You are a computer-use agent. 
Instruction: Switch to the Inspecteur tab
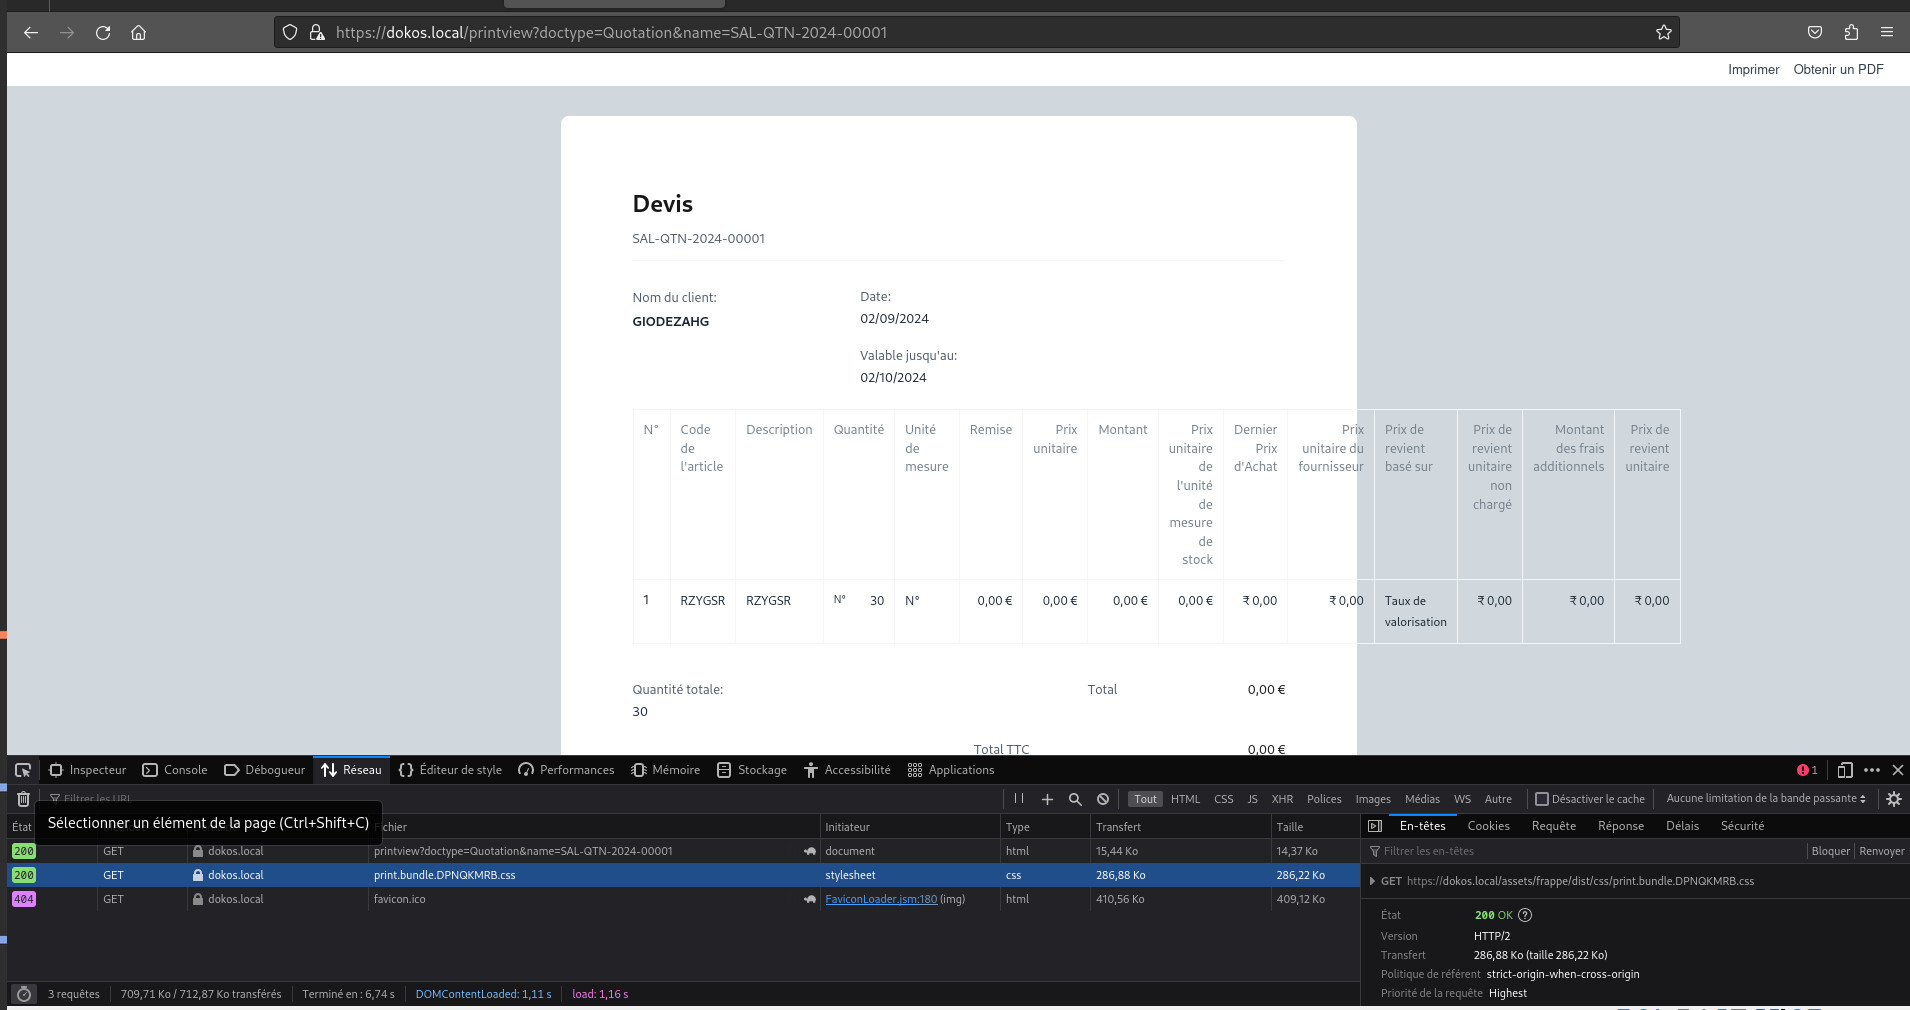88,770
